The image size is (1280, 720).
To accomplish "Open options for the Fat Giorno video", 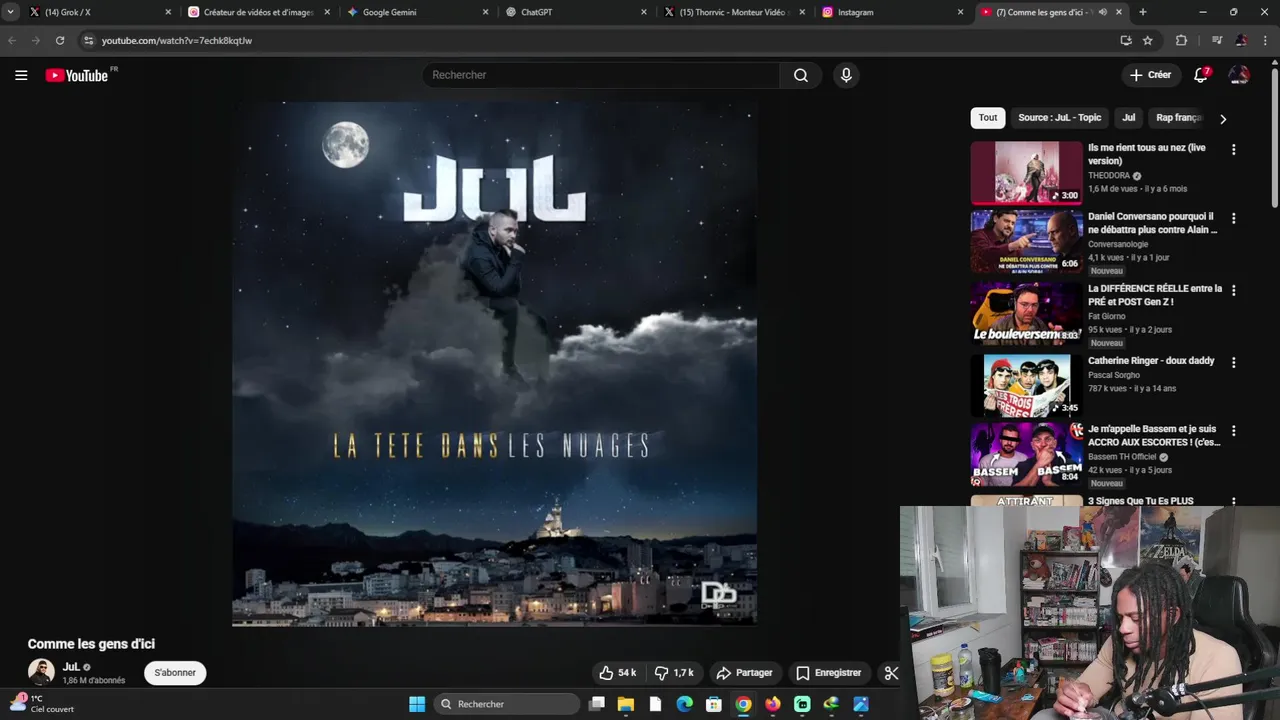I will (1233, 290).
